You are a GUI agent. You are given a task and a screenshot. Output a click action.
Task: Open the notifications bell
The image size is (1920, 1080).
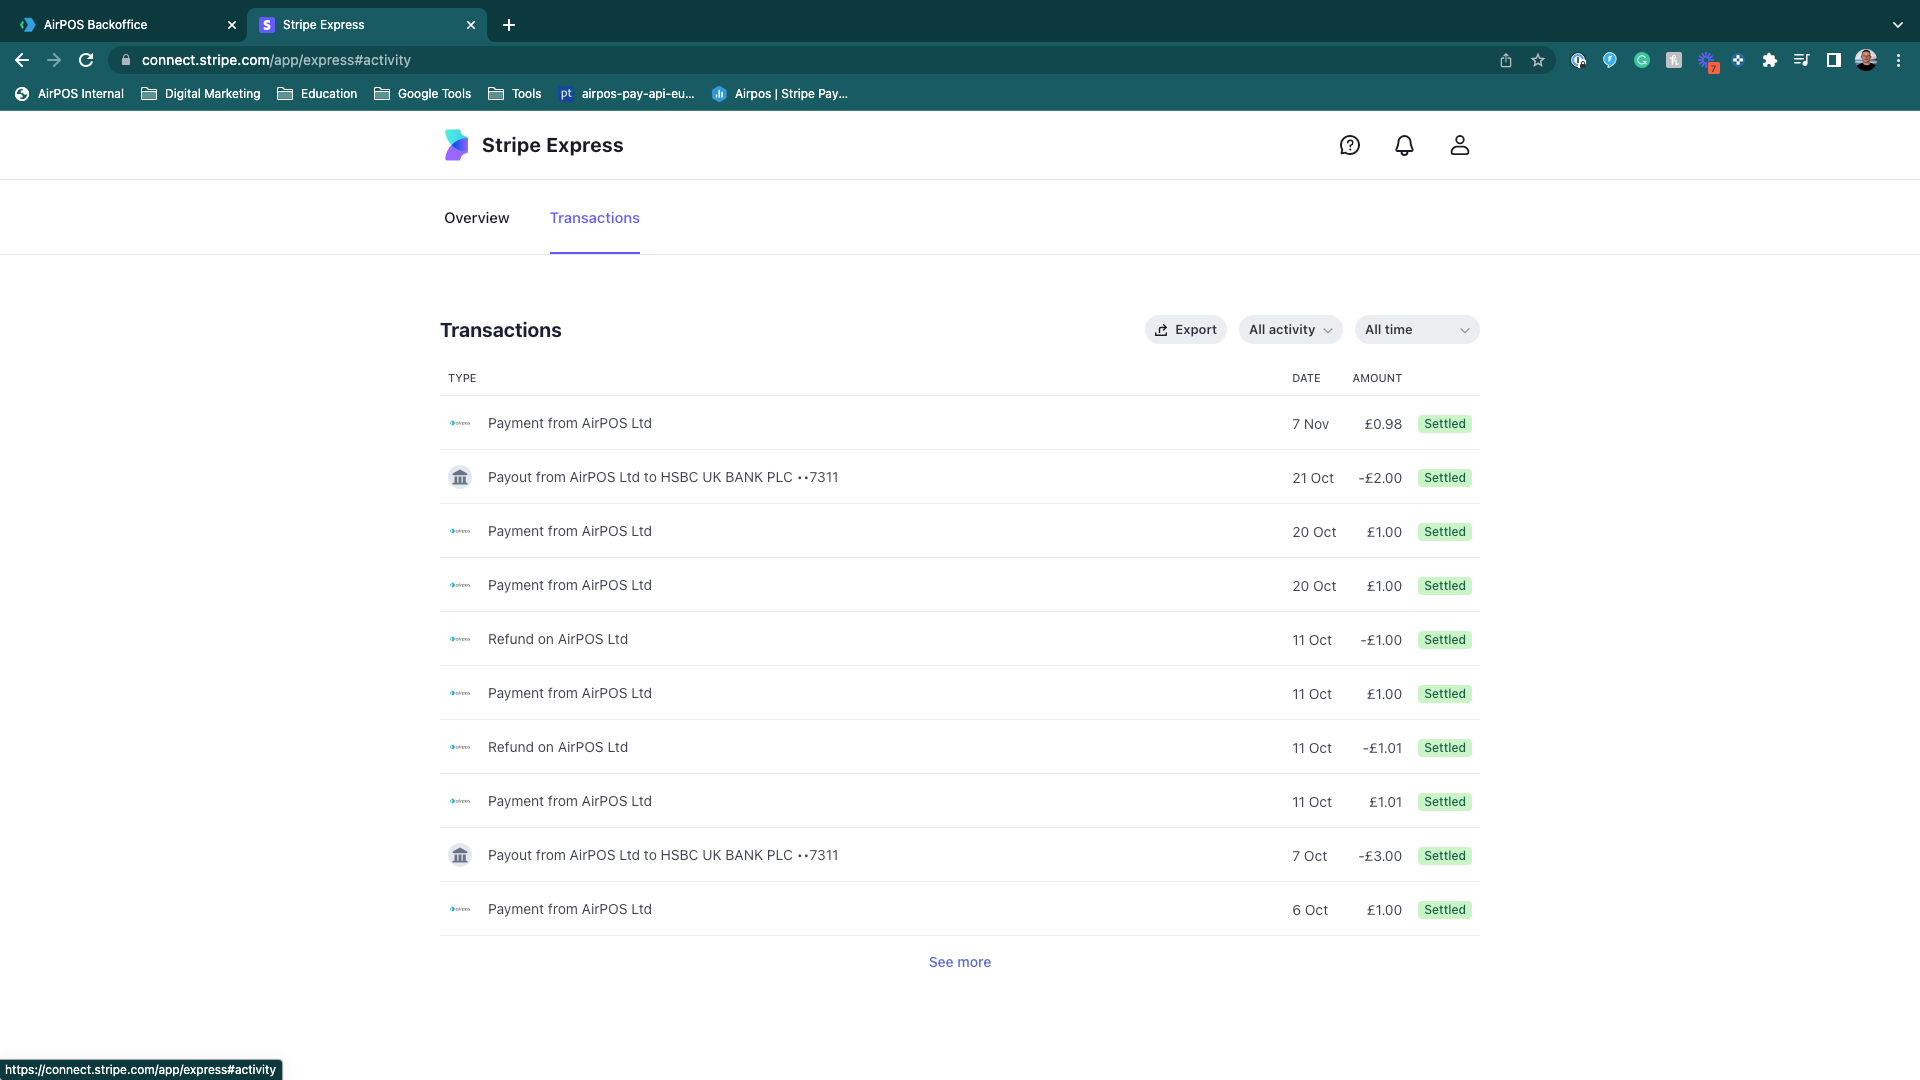coord(1404,146)
